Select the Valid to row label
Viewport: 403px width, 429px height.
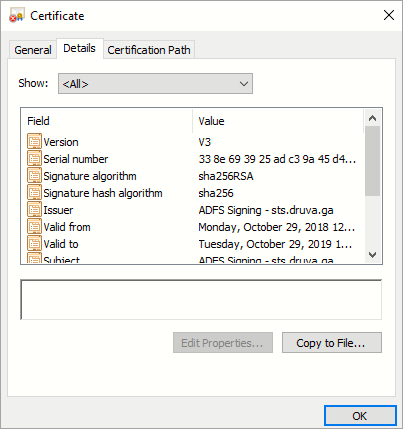61,244
